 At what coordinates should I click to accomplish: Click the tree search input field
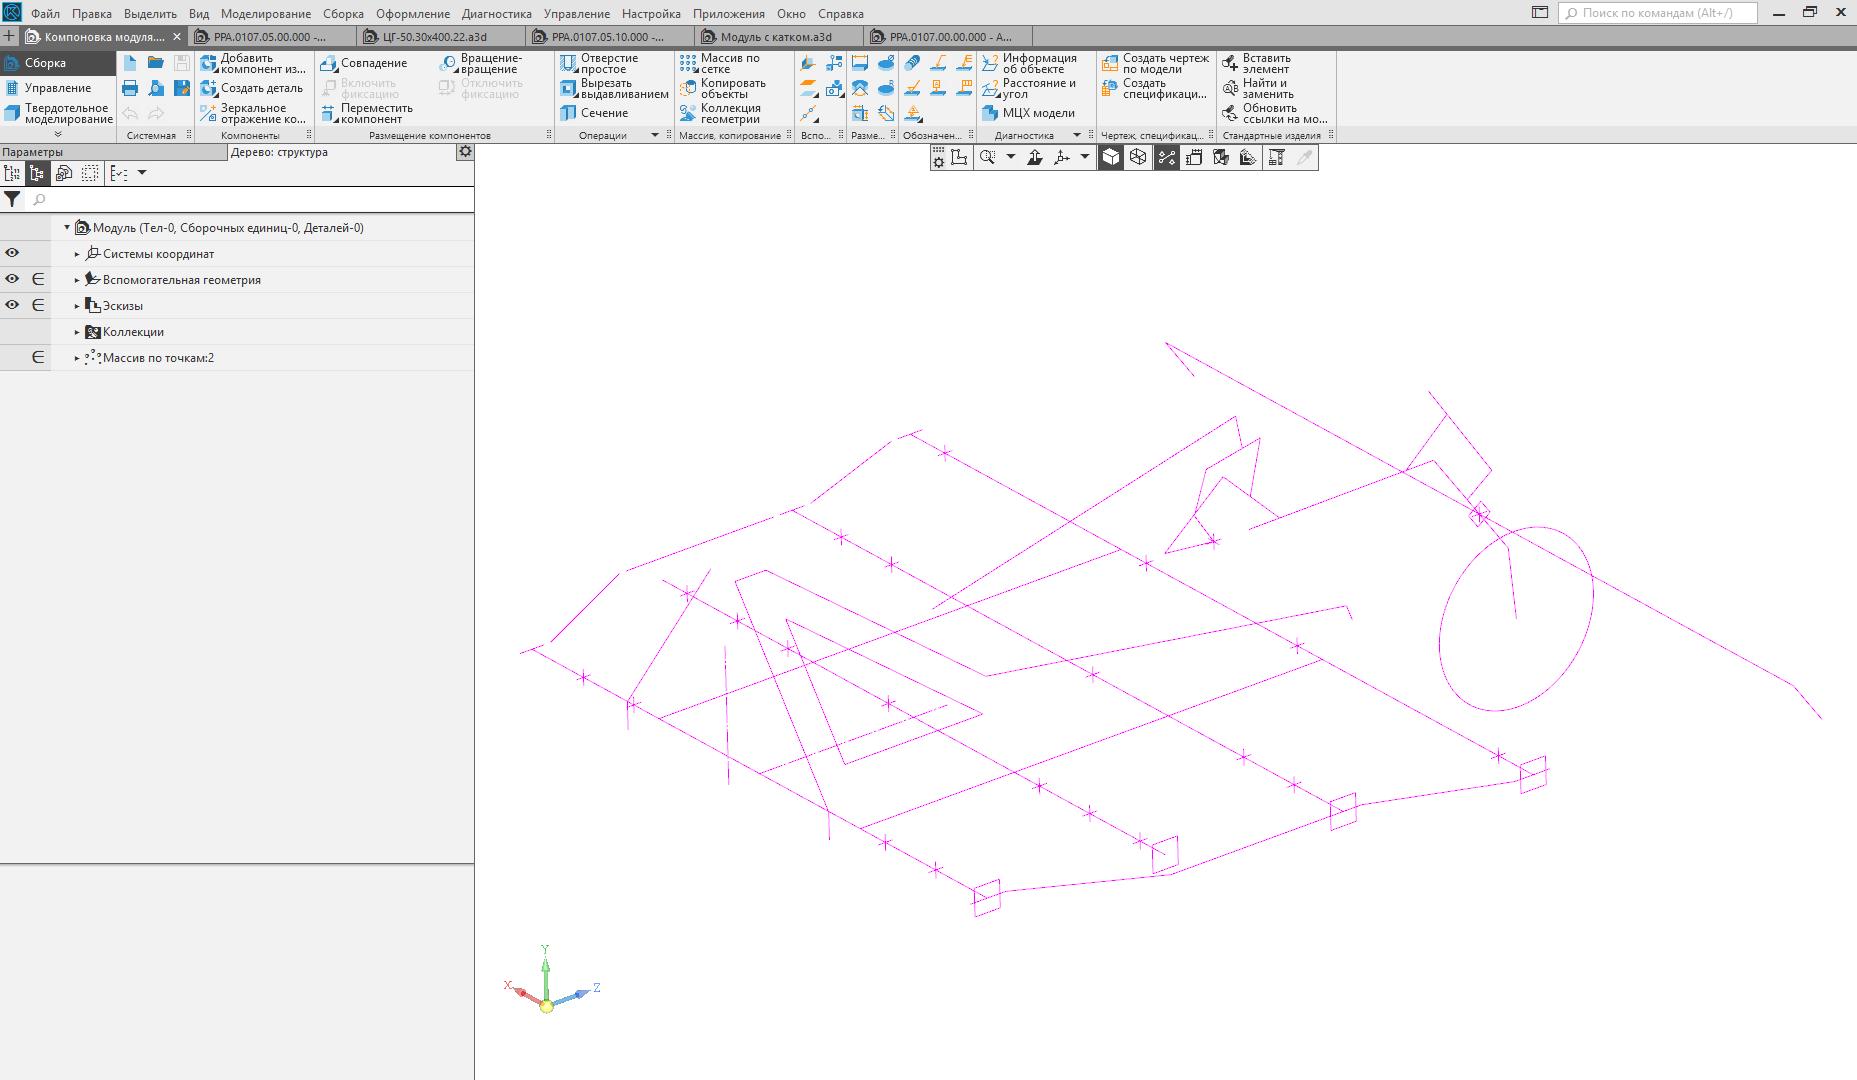click(x=250, y=200)
